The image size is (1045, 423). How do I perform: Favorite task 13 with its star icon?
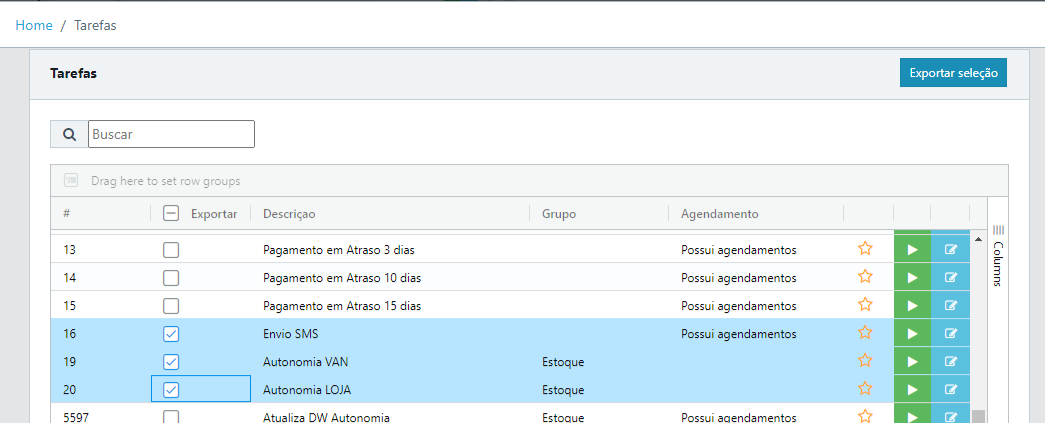(865, 249)
